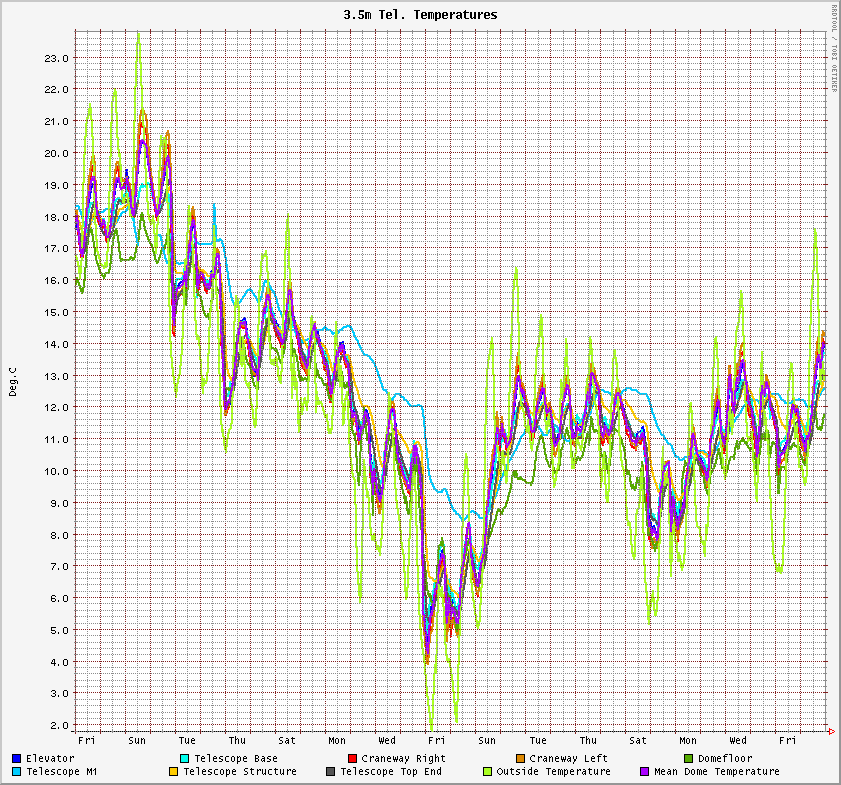This screenshot has width=841, height=785.
Task: Click the red arrow at x-axis end
Action: [x=831, y=732]
